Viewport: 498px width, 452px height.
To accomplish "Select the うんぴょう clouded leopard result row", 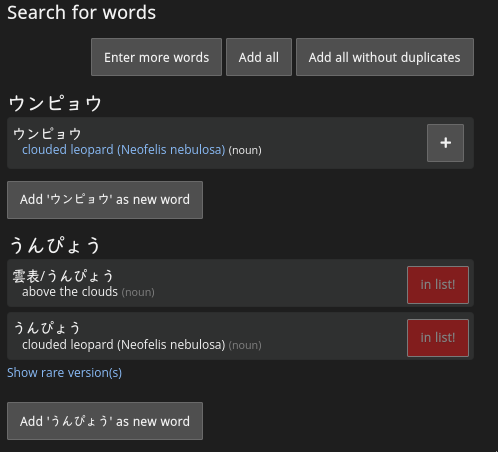I will 240,336.
